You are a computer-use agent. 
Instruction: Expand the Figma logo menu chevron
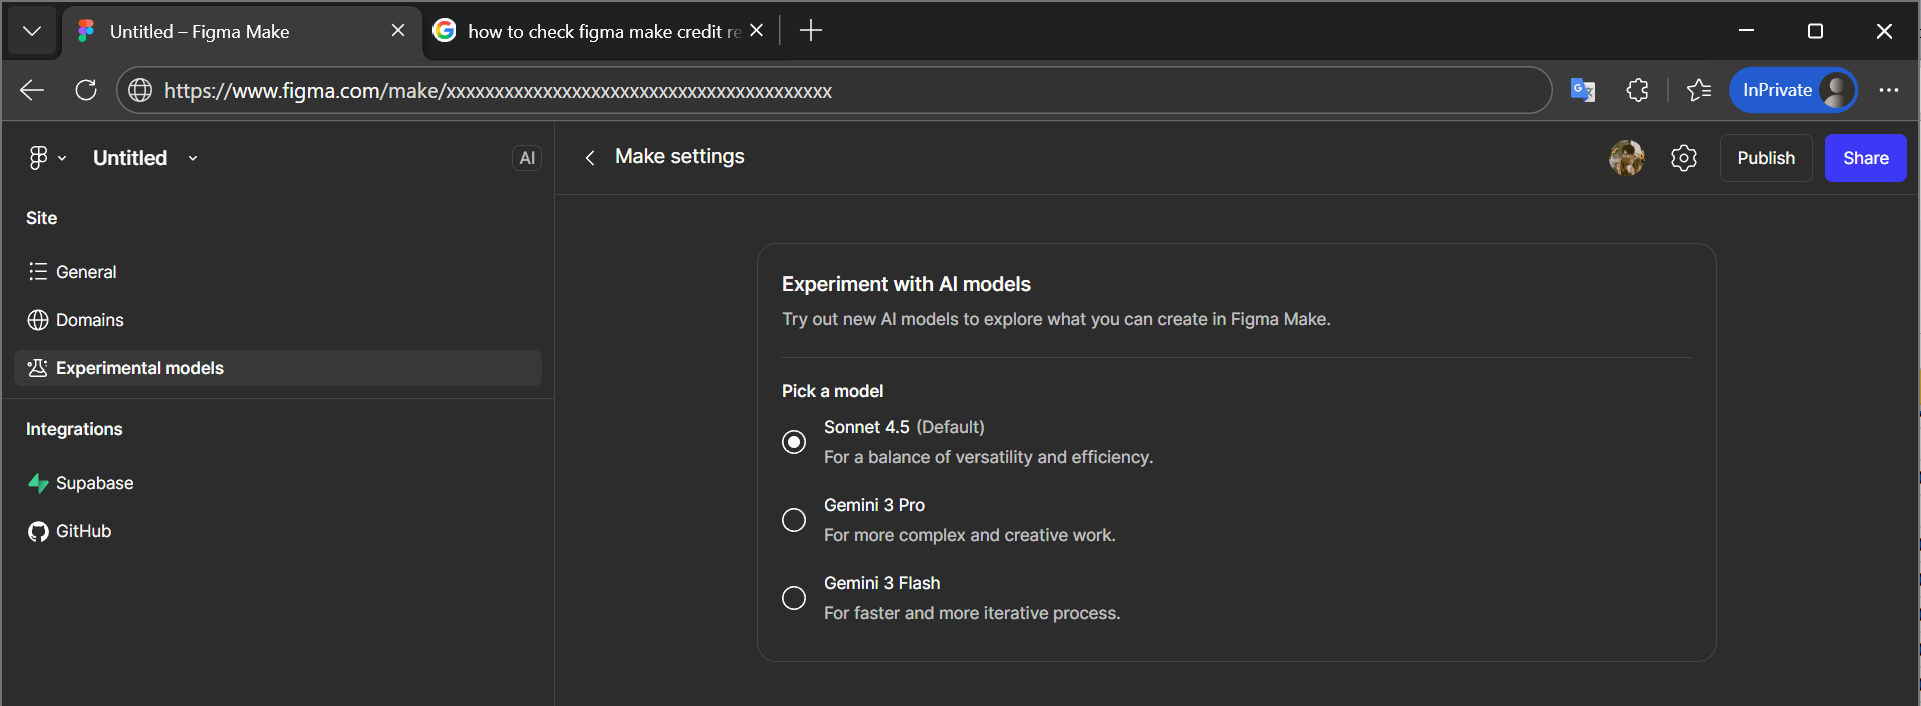click(x=62, y=158)
